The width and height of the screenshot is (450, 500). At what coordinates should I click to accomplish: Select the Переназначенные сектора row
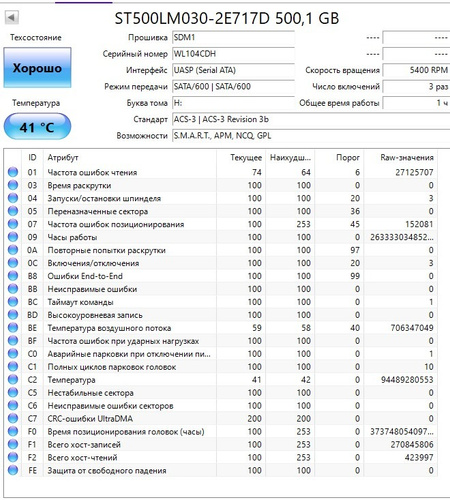pos(221,211)
